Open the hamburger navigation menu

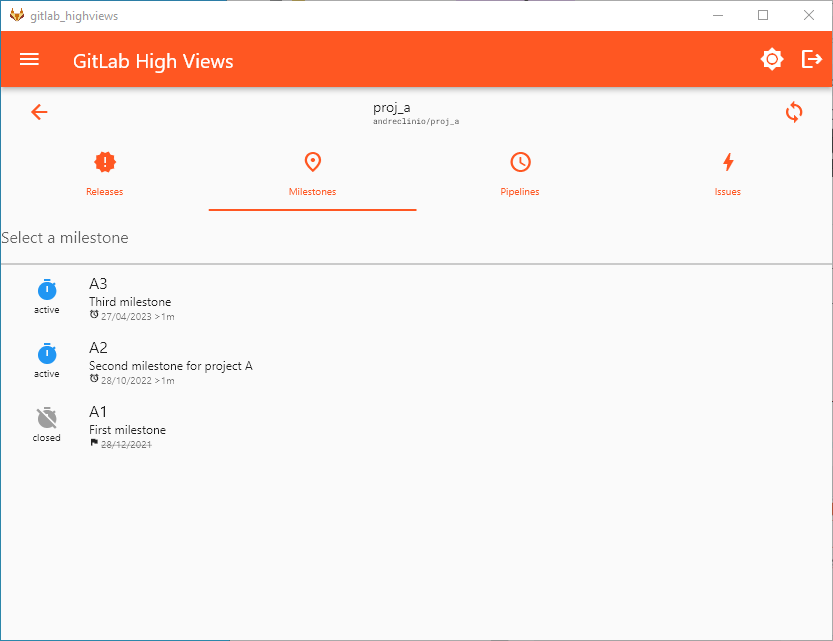tap(29, 59)
